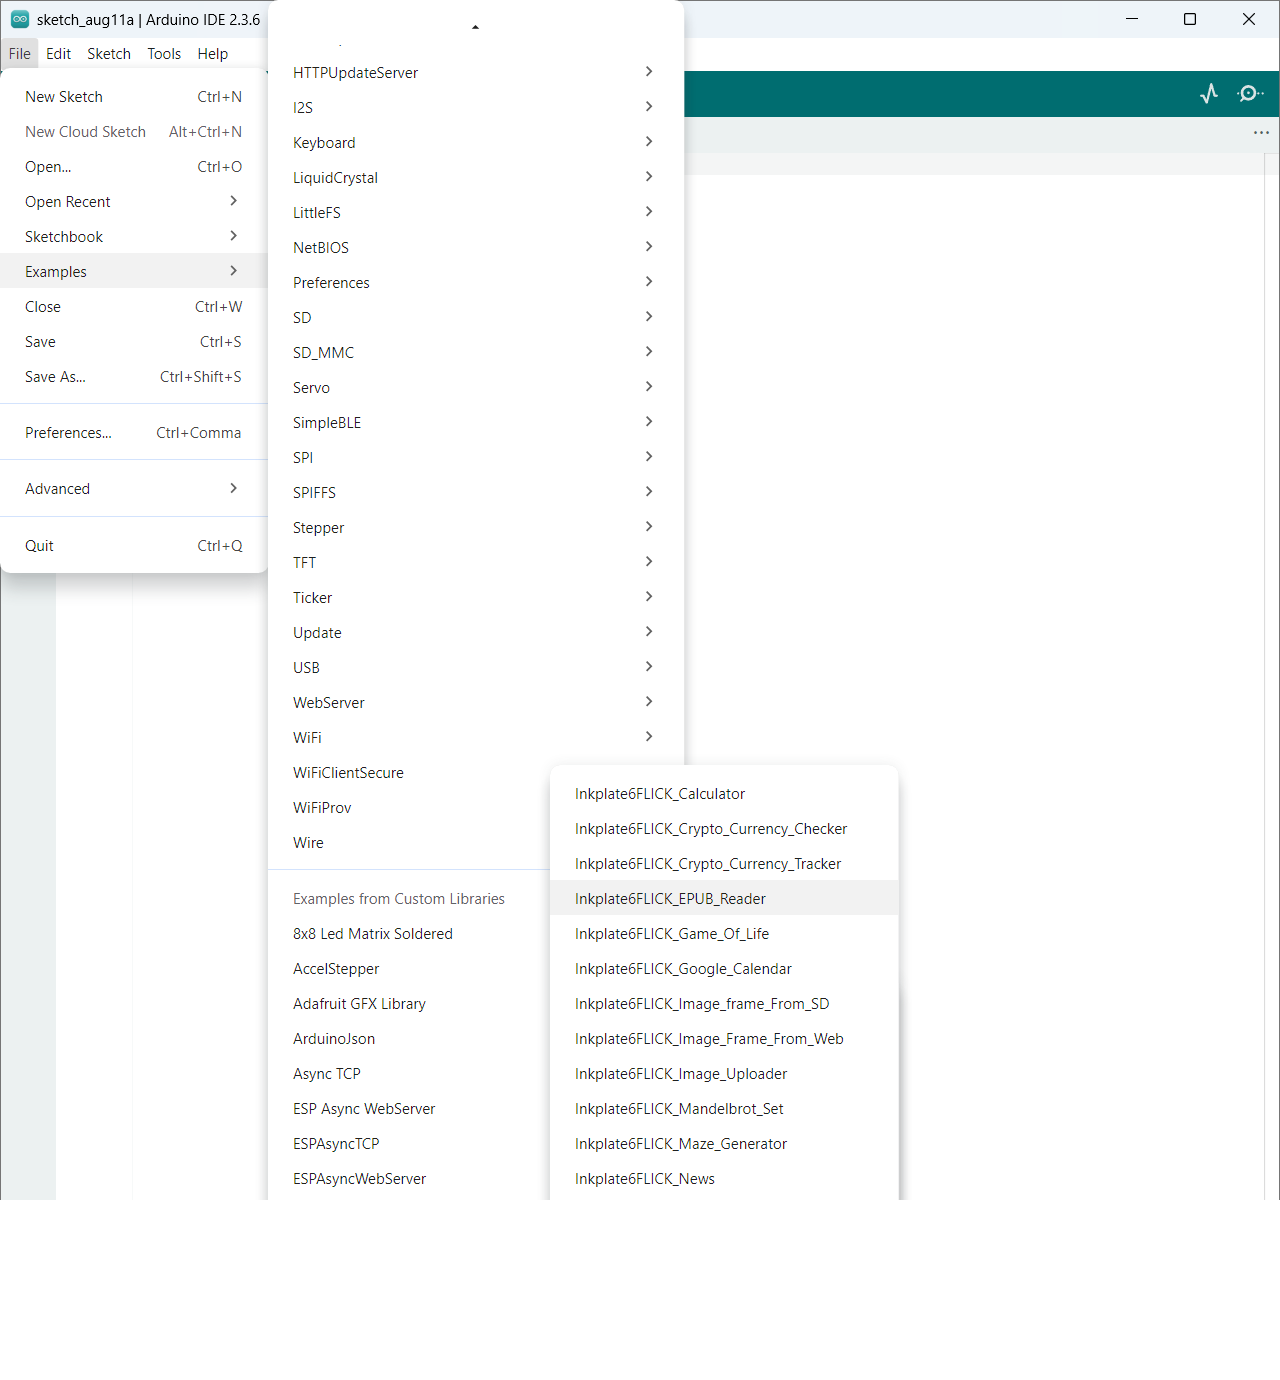Click the three-dot editor options icon
The width and height of the screenshot is (1280, 1380).
(x=1261, y=133)
